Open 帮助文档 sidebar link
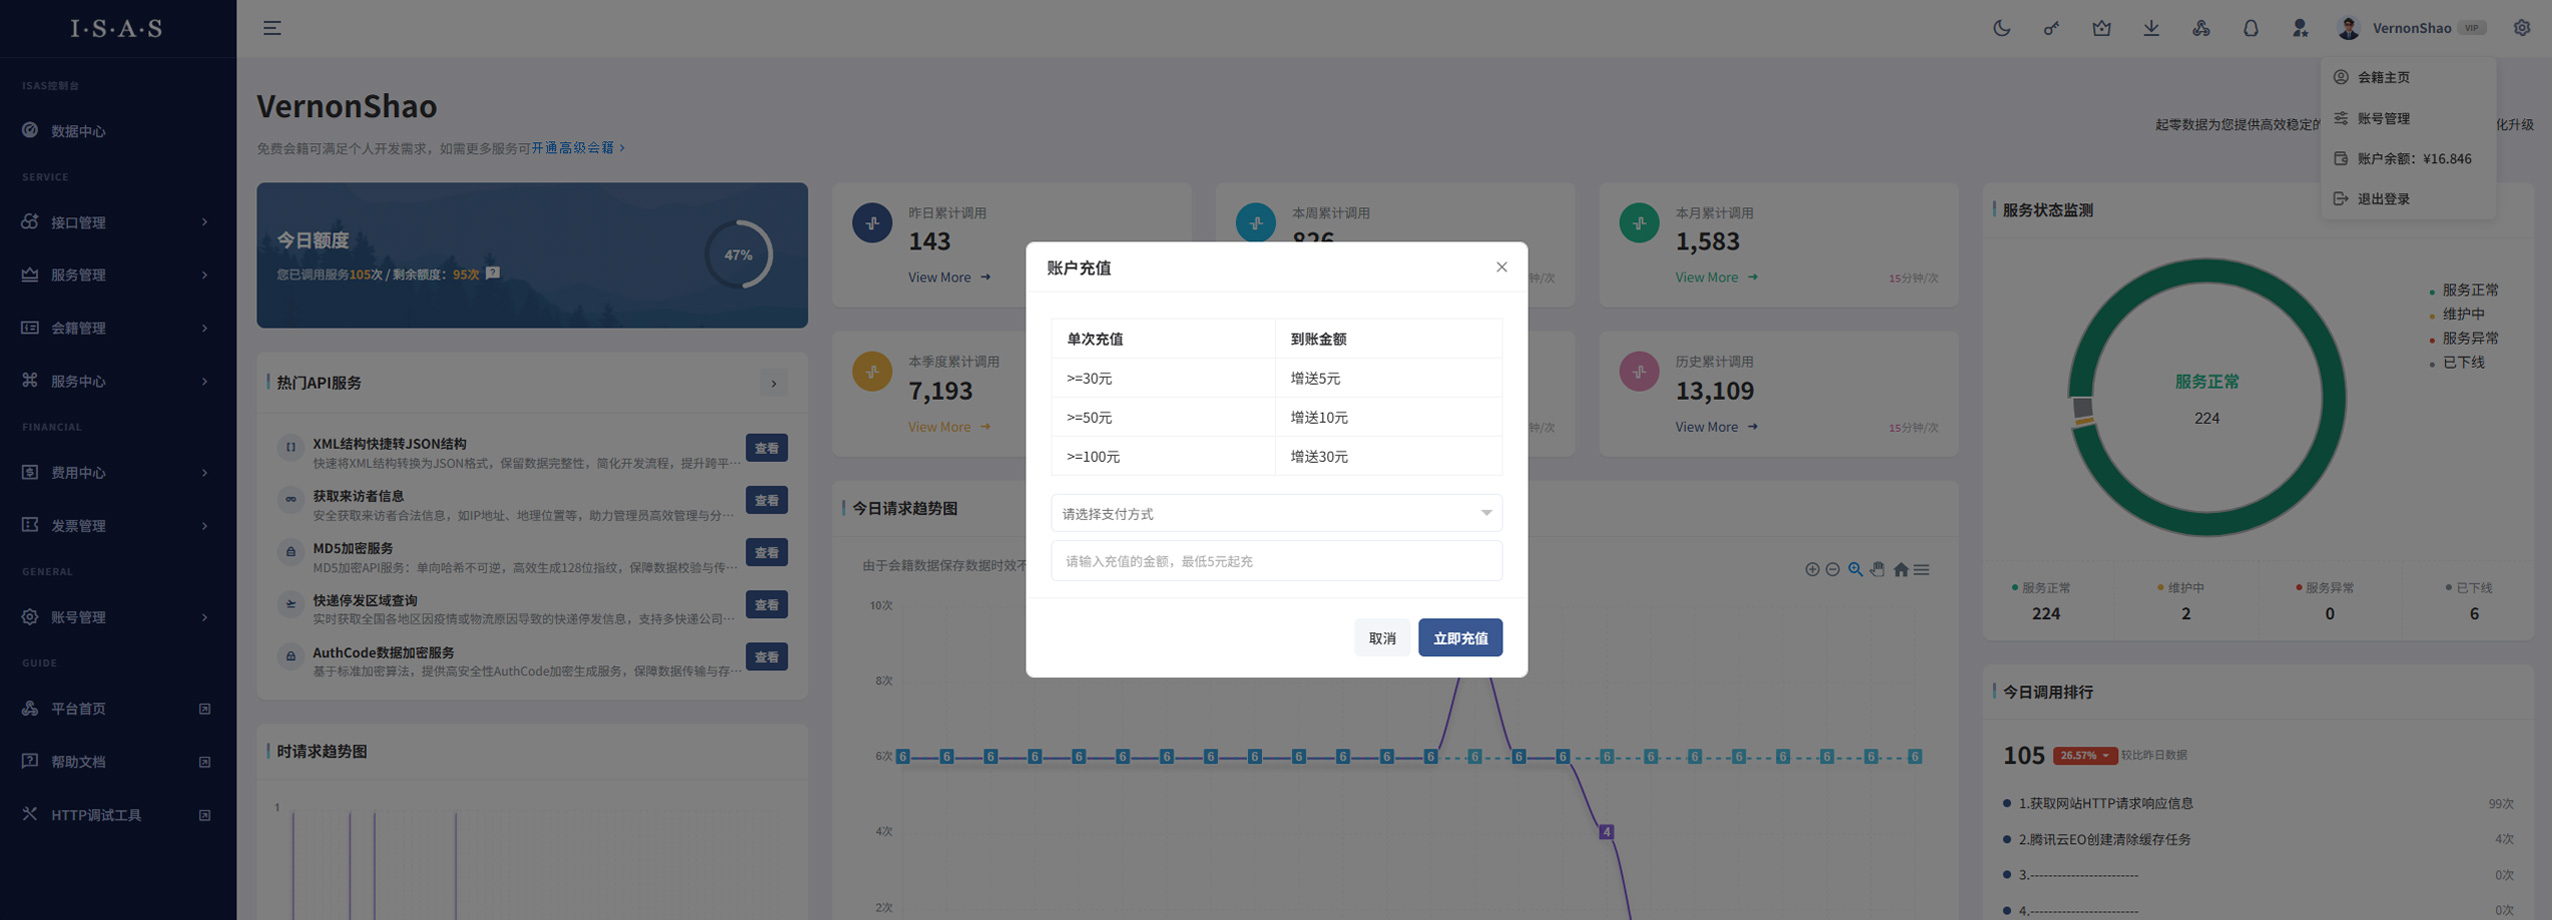The width and height of the screenshot is (2552, 920). pos(118,761)
